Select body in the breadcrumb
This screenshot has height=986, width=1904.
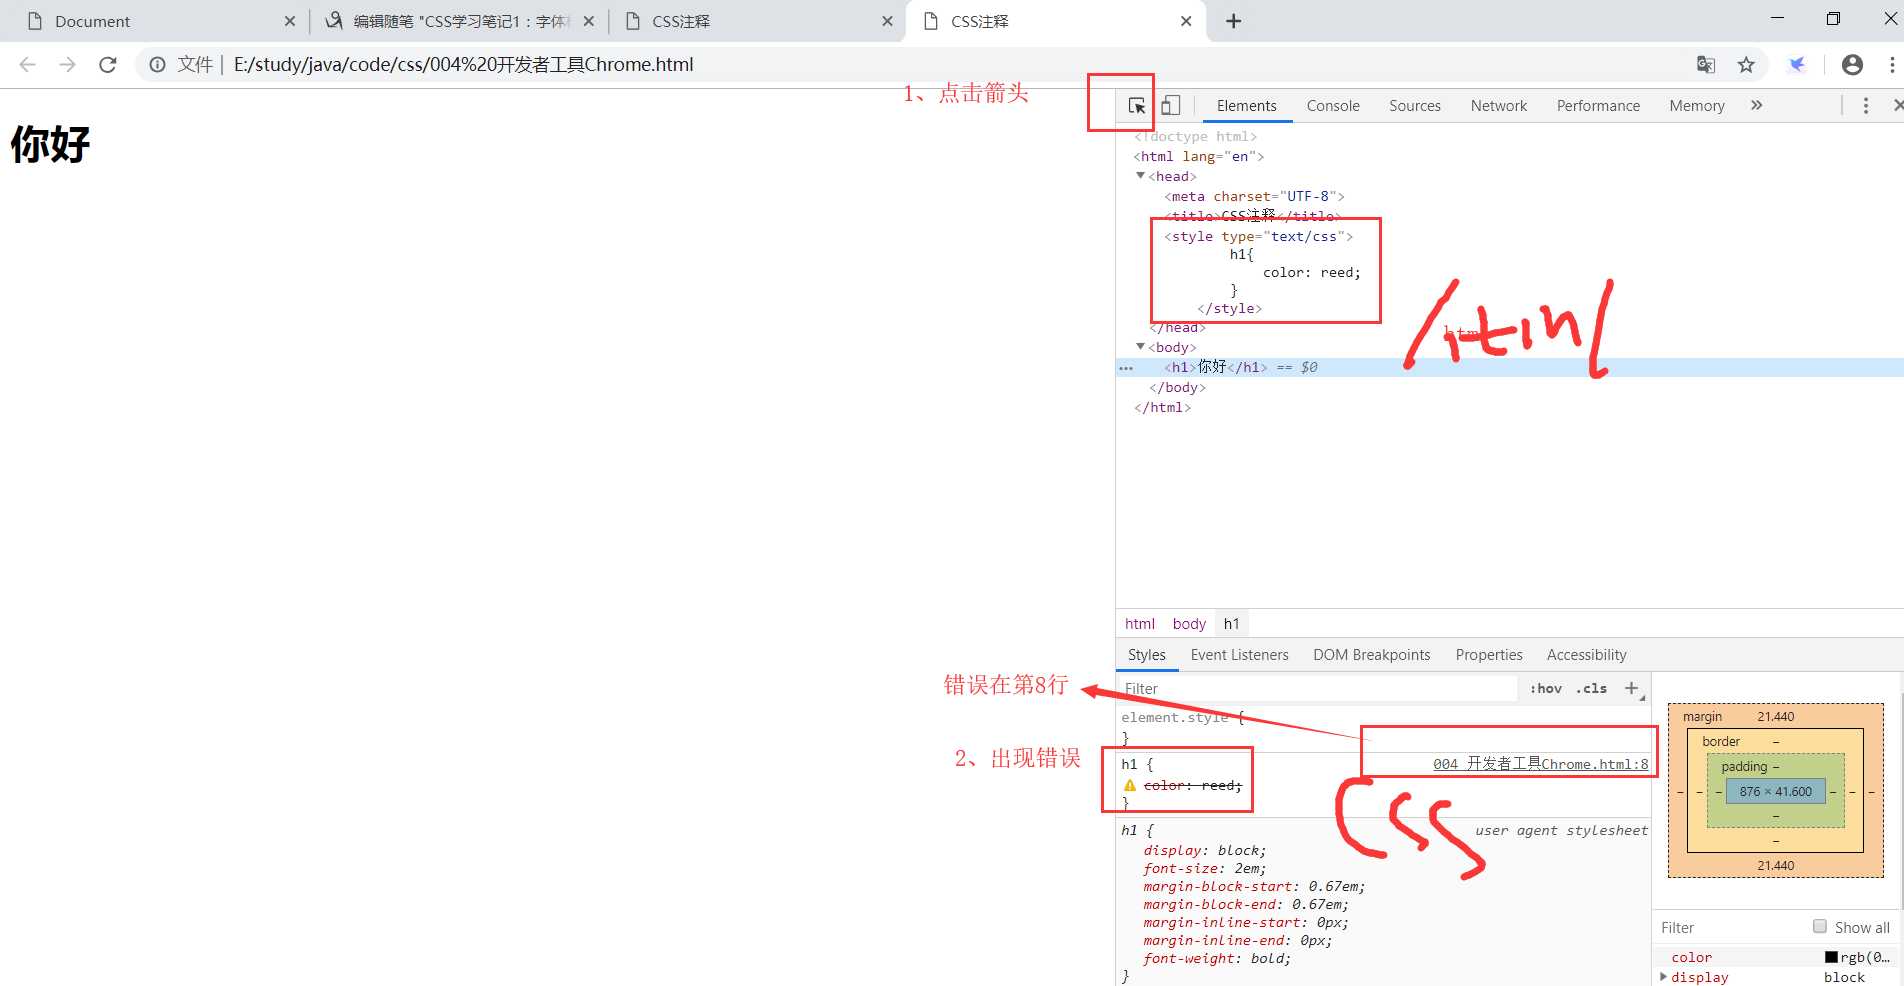1189,623
